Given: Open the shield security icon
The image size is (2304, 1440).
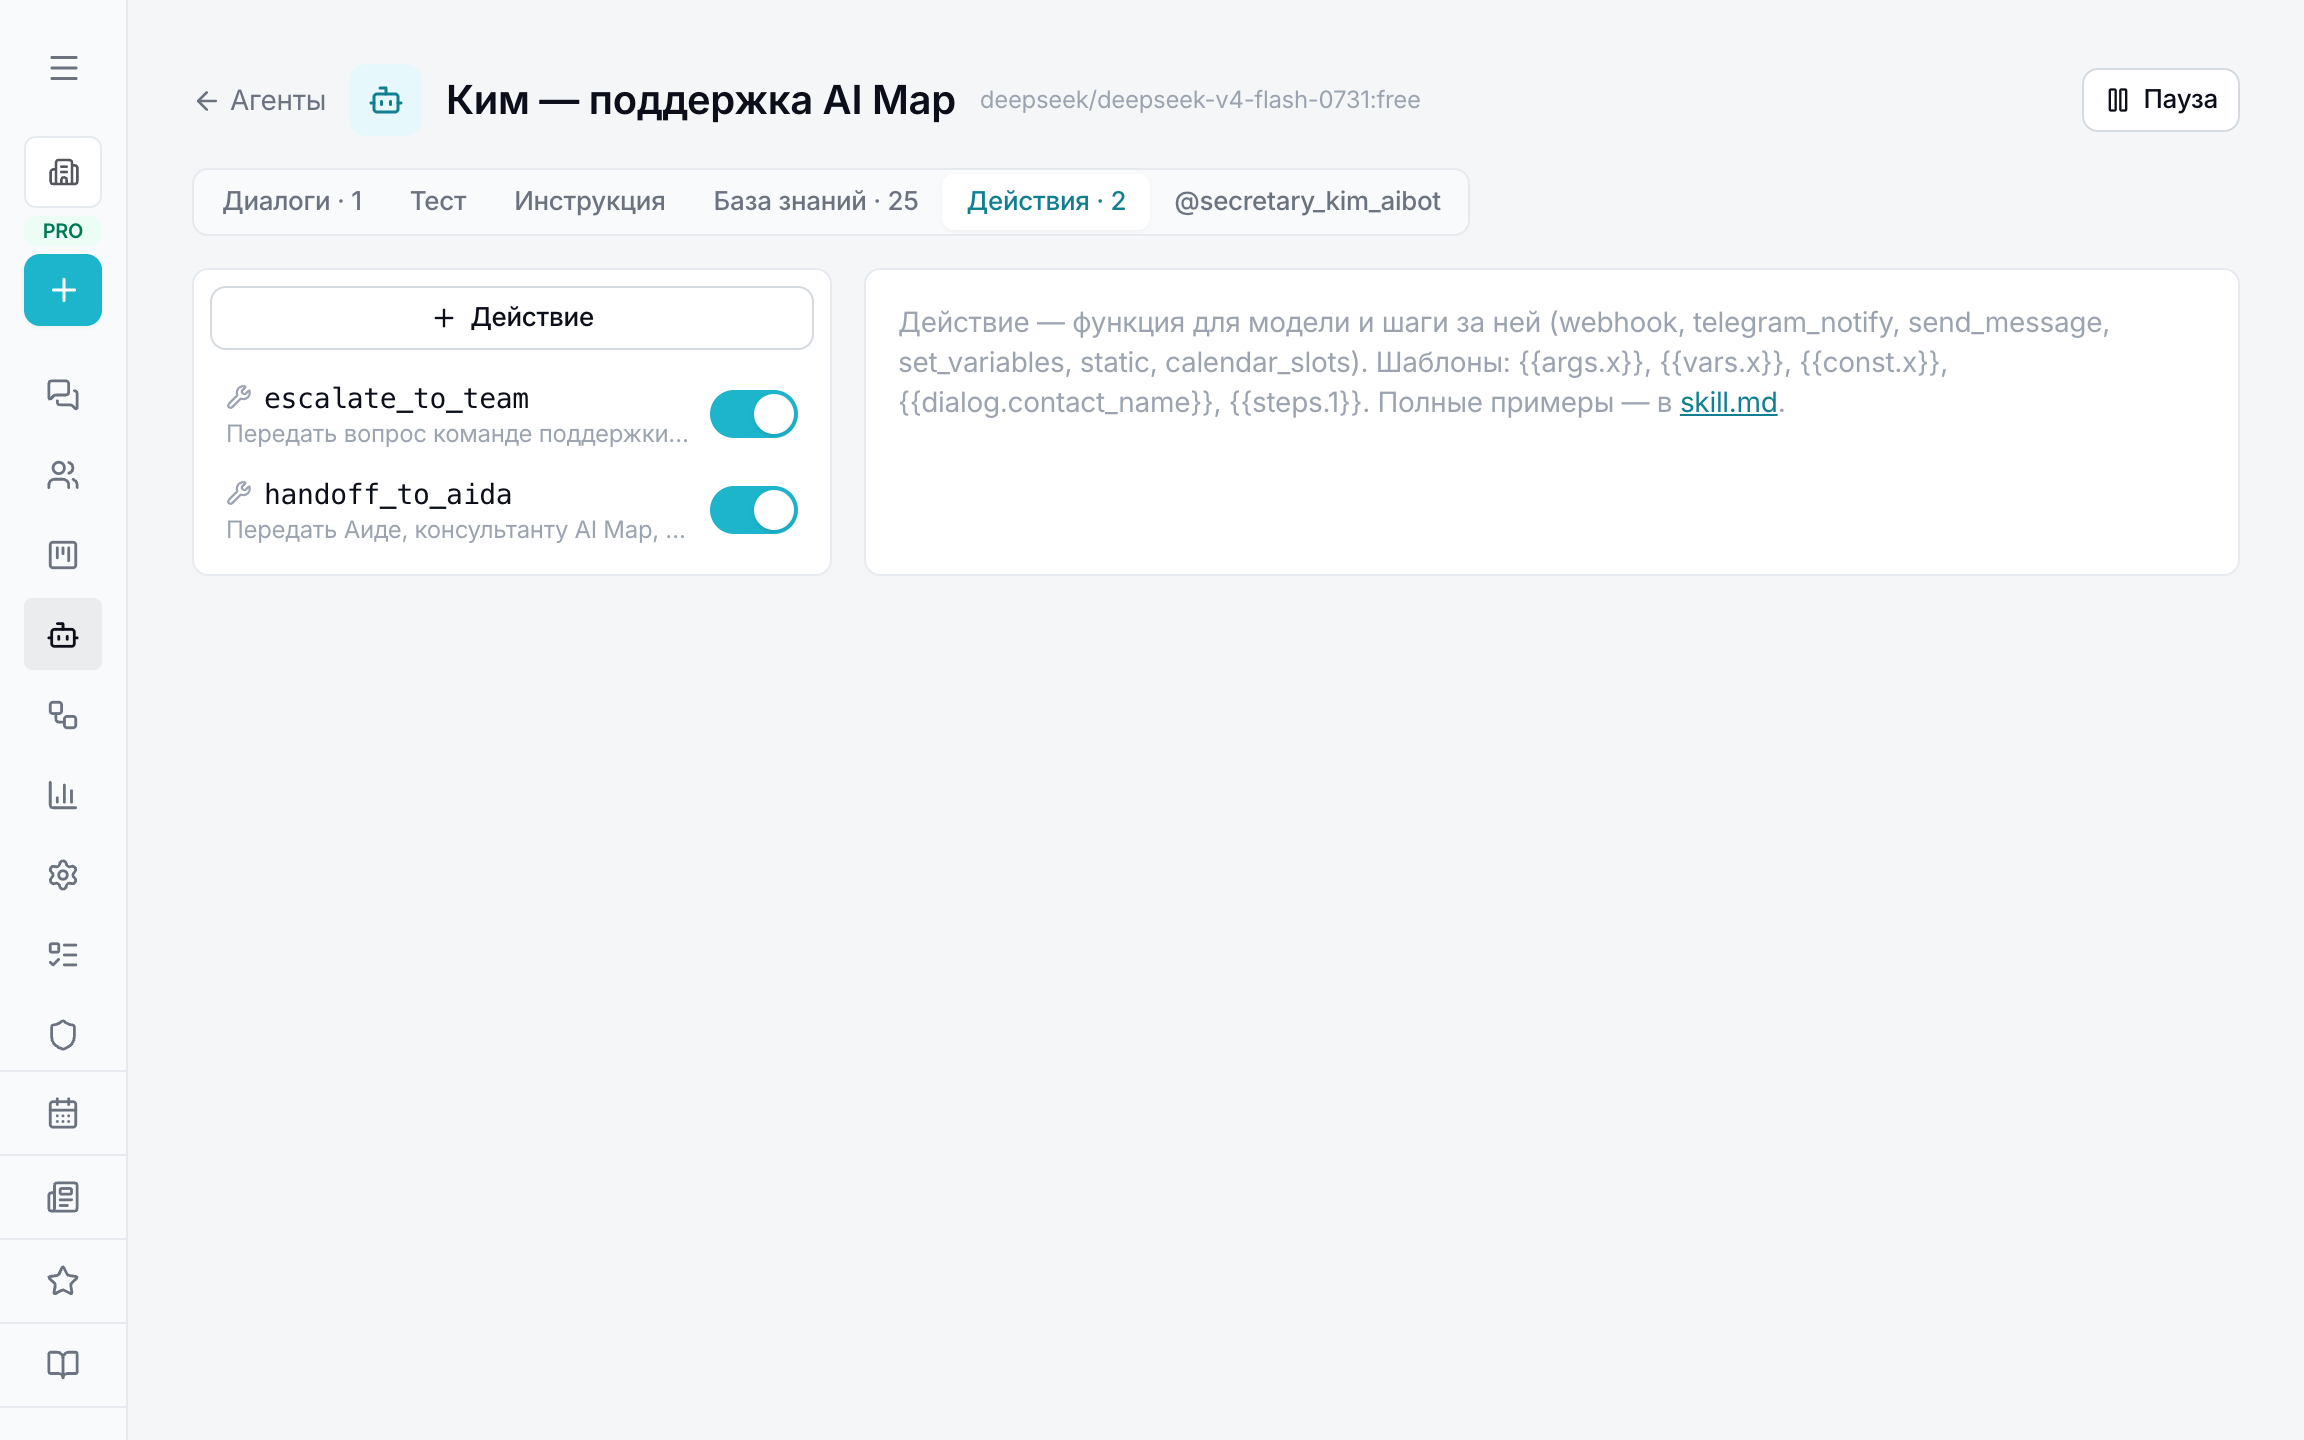Looking at the screenshot, I should (x=63, y=1035).
